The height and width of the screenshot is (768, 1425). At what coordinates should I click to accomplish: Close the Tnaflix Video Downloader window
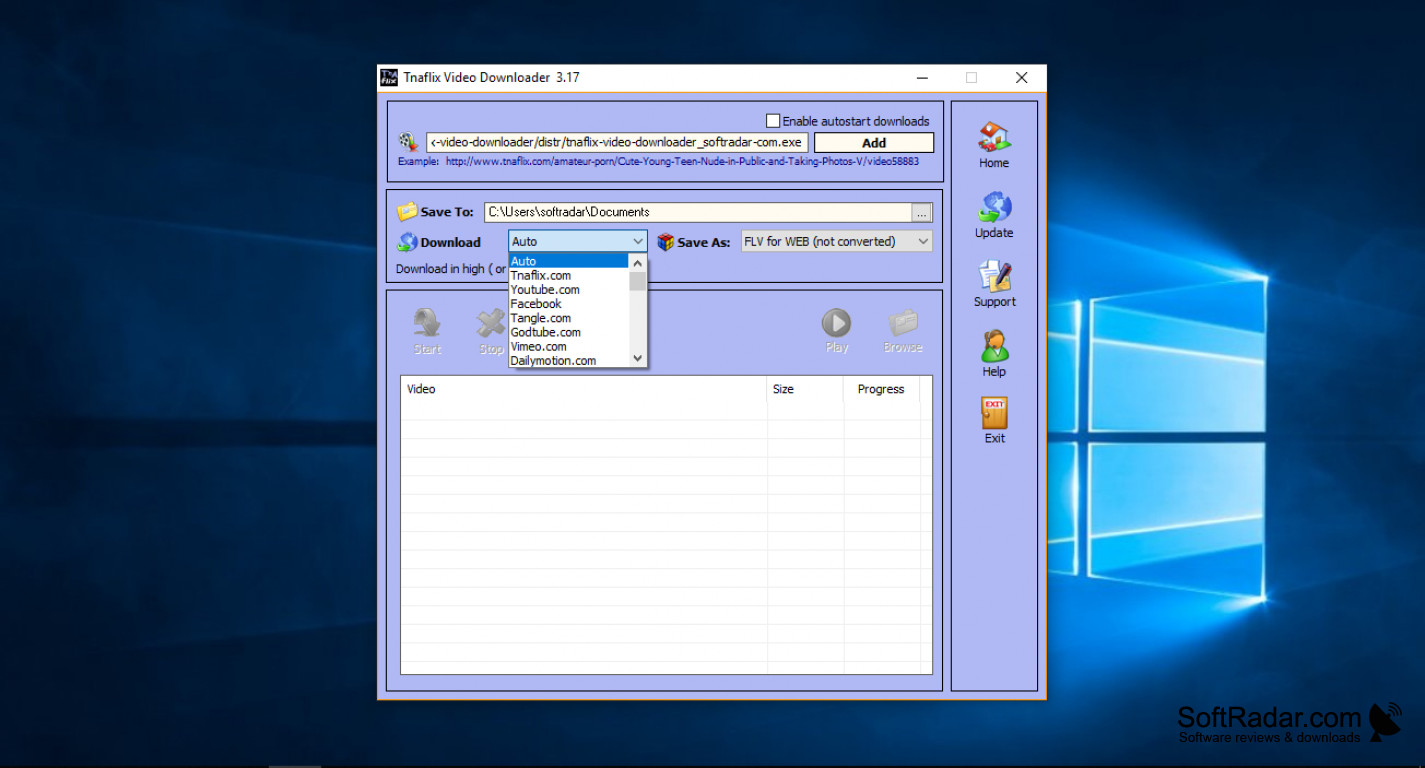(x=1021, y=77)
